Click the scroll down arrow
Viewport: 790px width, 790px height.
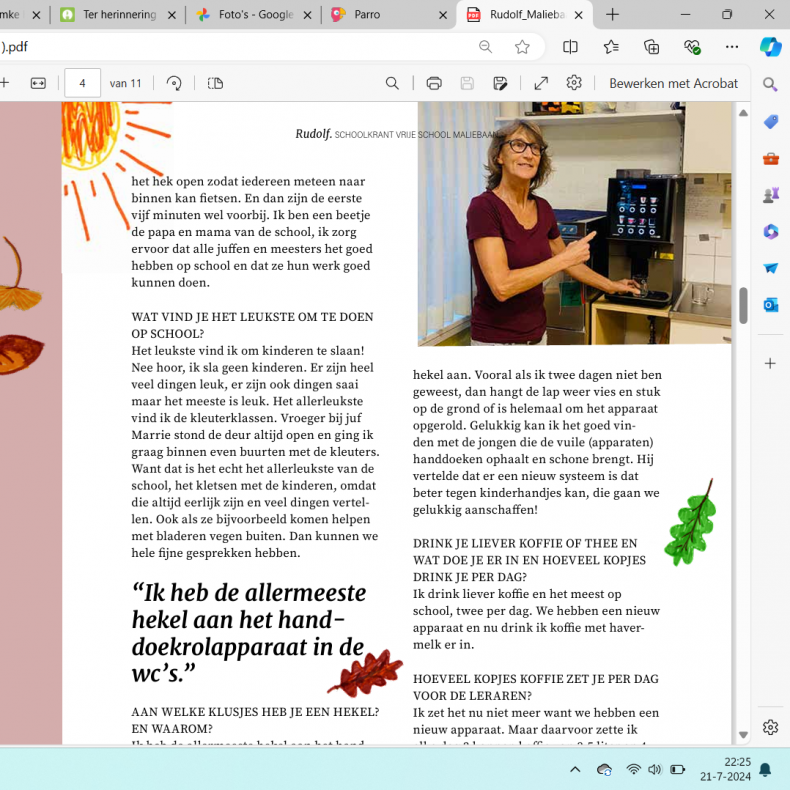tap(743, 735)
